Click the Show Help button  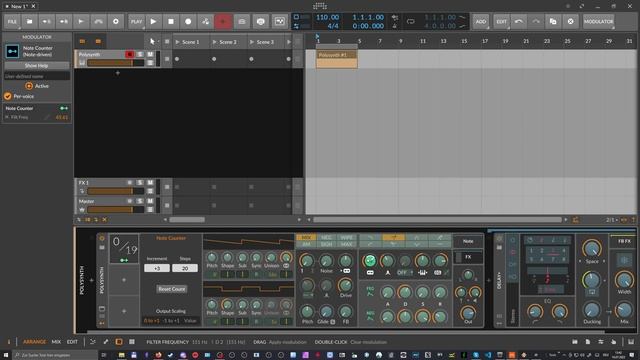(36, 65)
